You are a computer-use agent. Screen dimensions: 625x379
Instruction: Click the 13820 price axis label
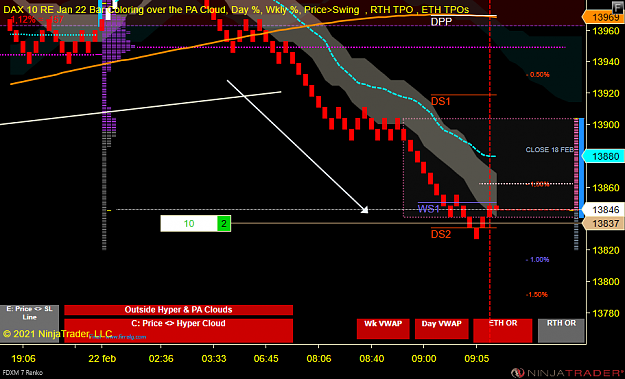coord(606,250)
